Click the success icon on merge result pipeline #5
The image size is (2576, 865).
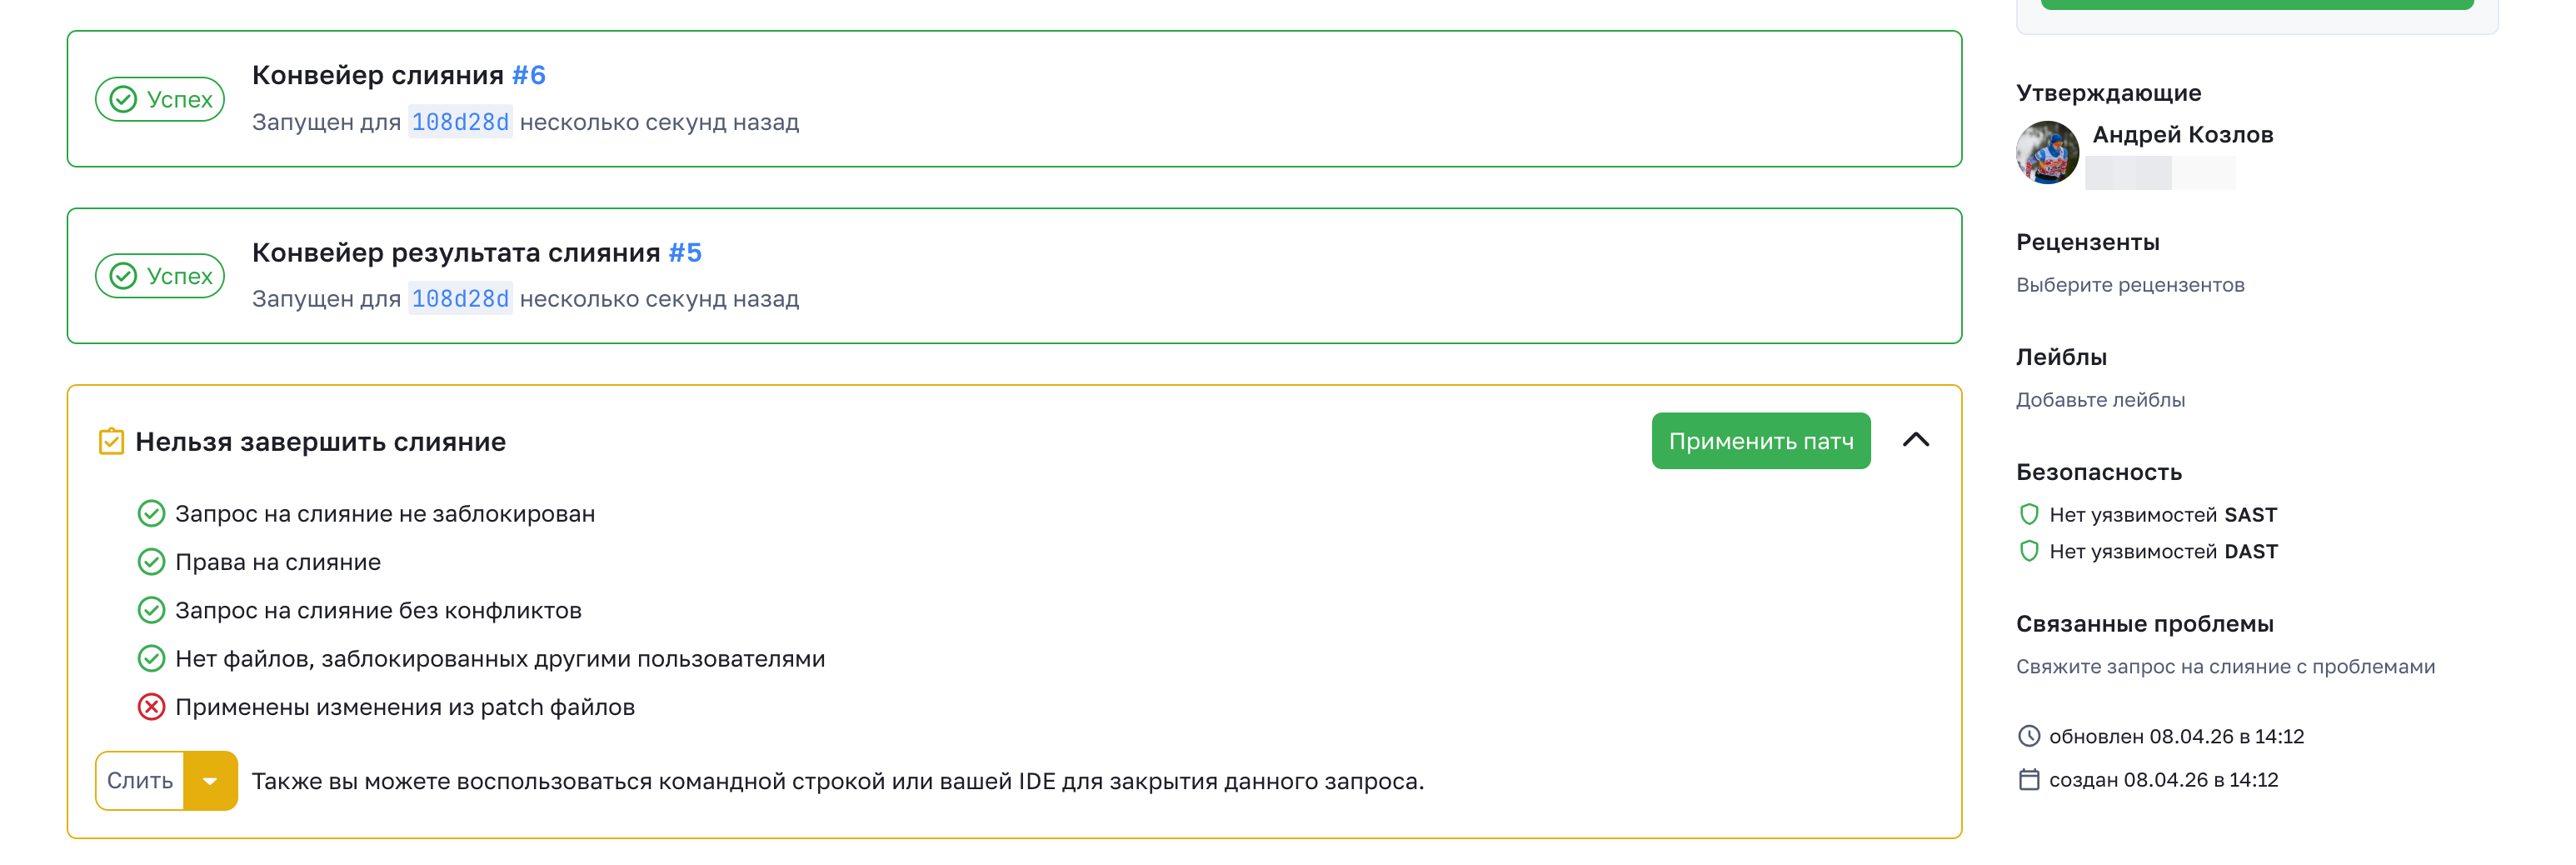123,276
